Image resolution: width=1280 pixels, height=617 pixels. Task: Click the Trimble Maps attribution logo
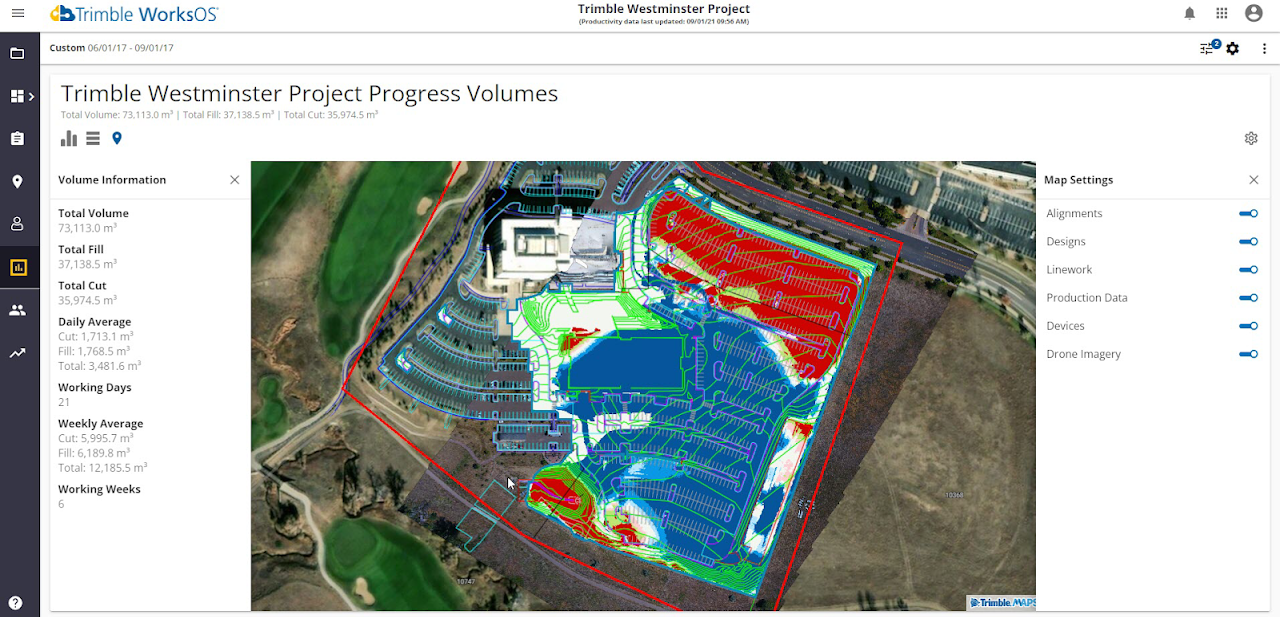(x=1001, y=602)
